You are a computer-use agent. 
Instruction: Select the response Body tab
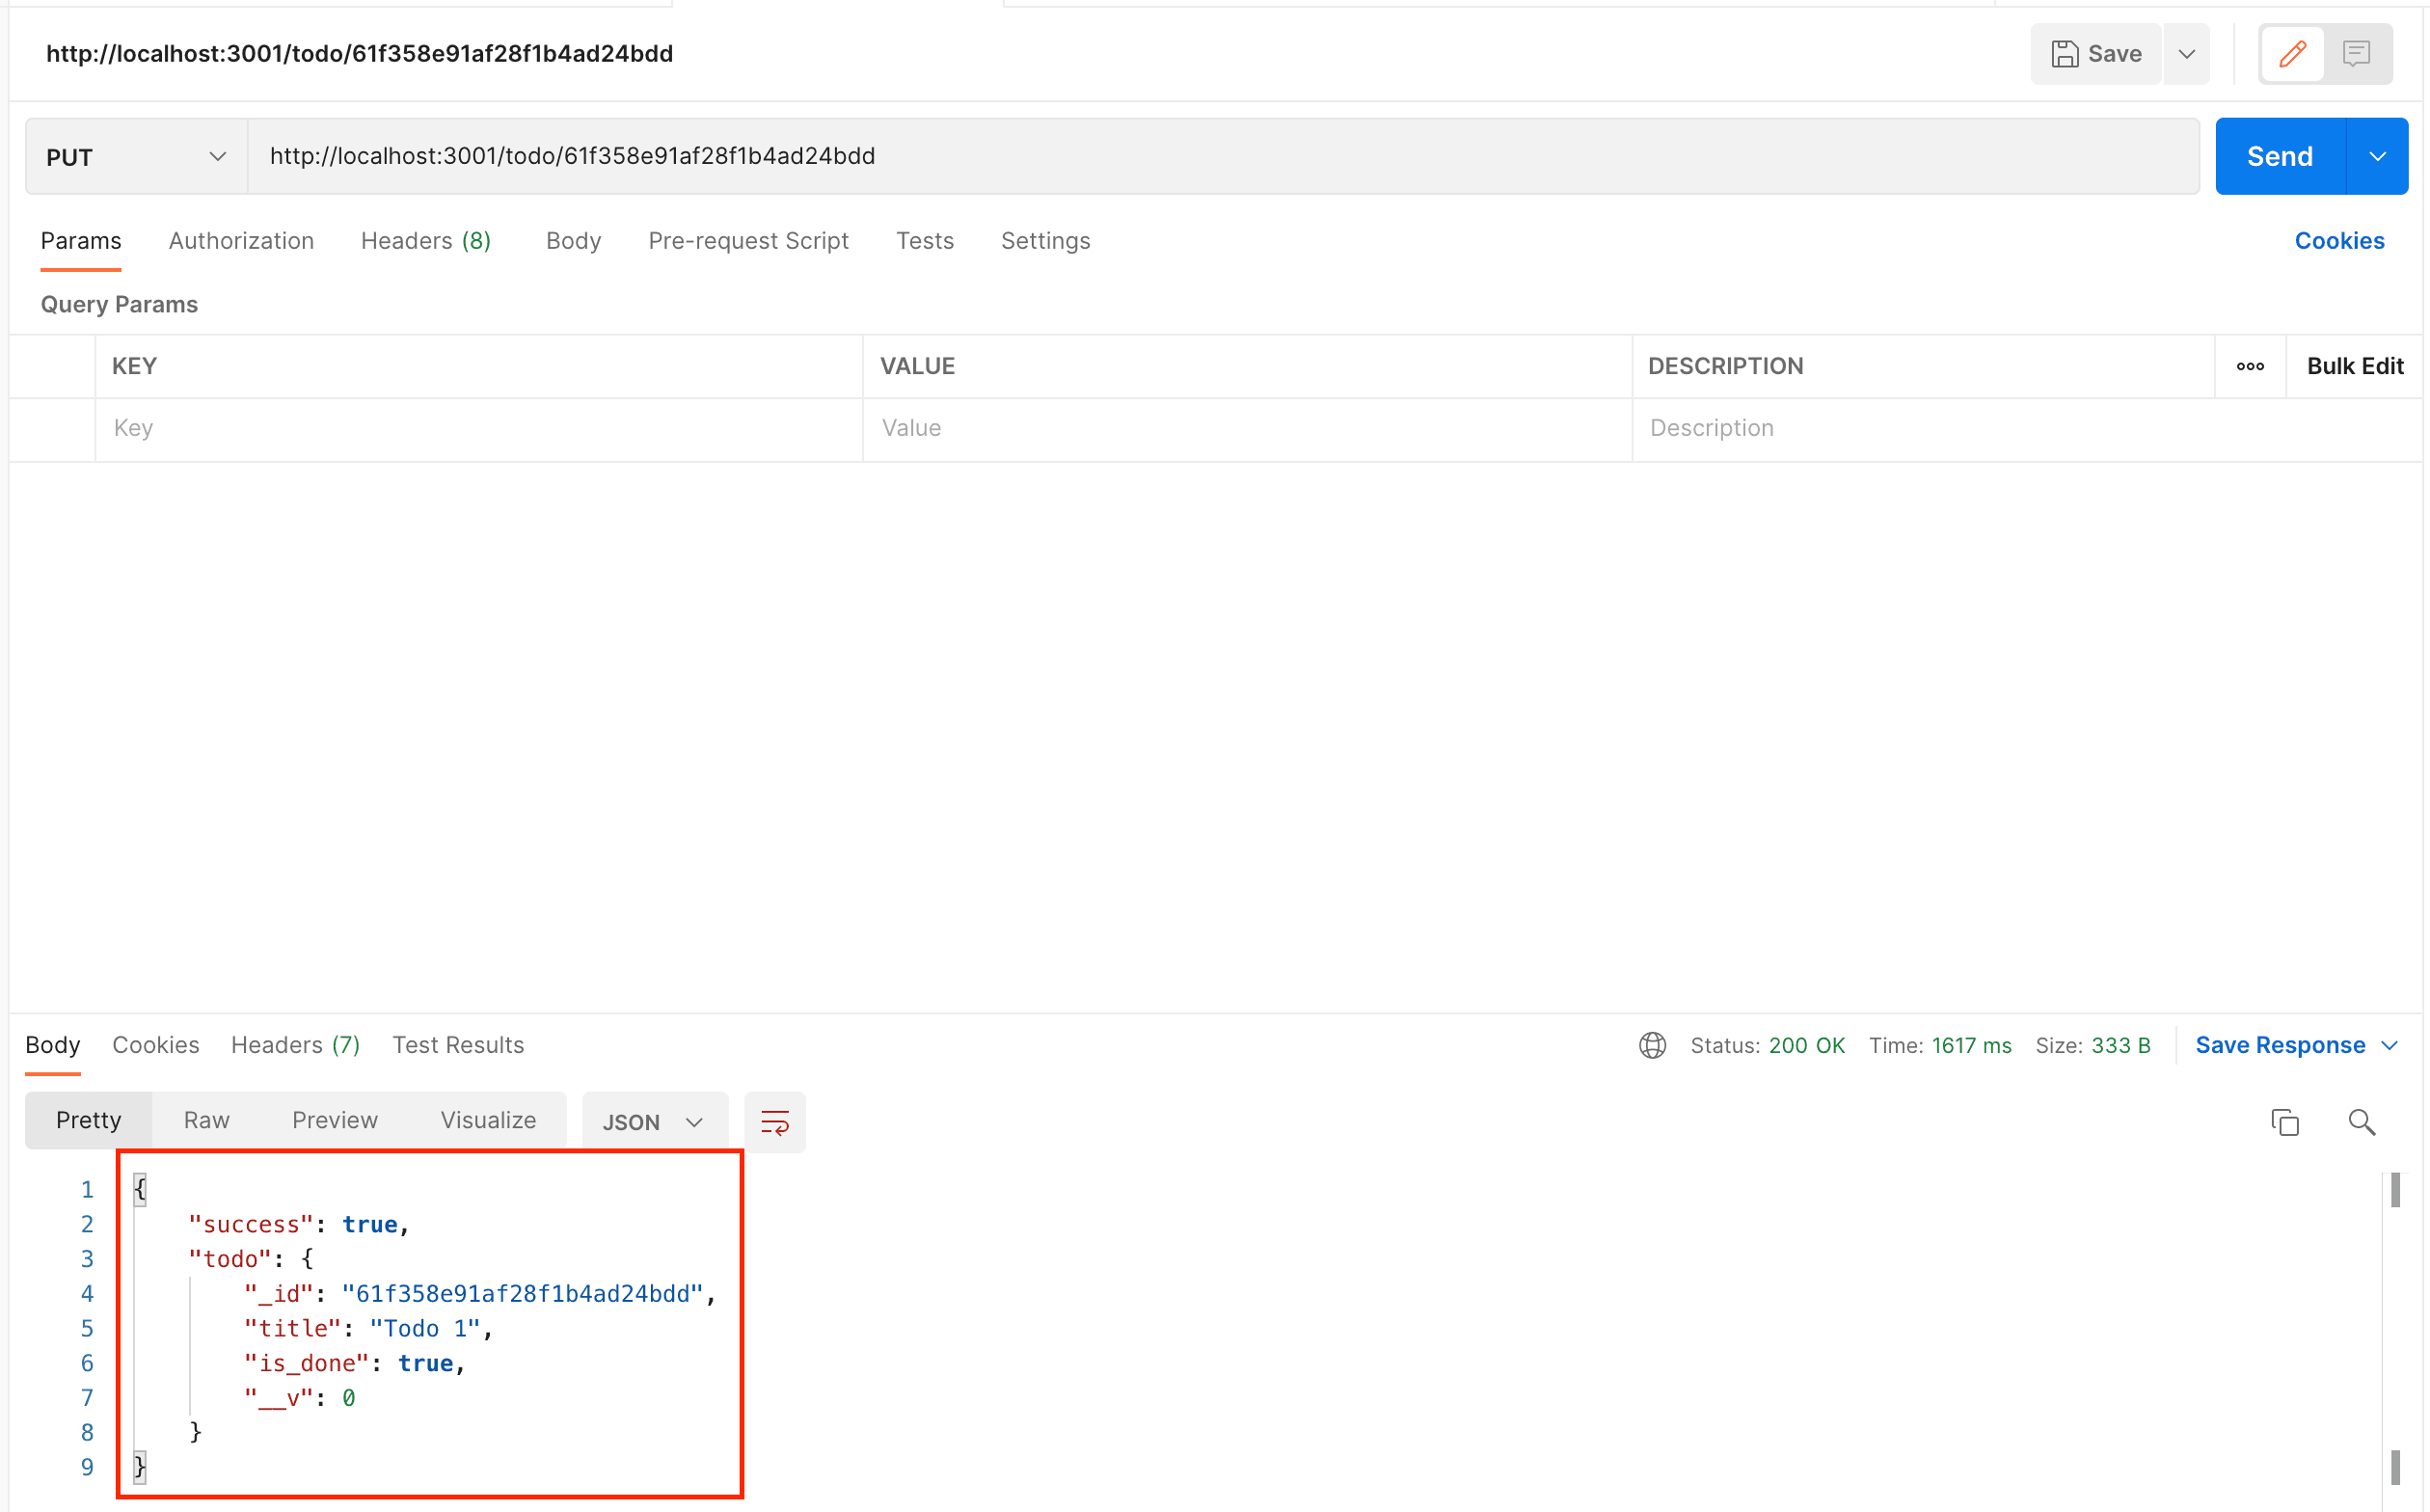click(53, 1045)
